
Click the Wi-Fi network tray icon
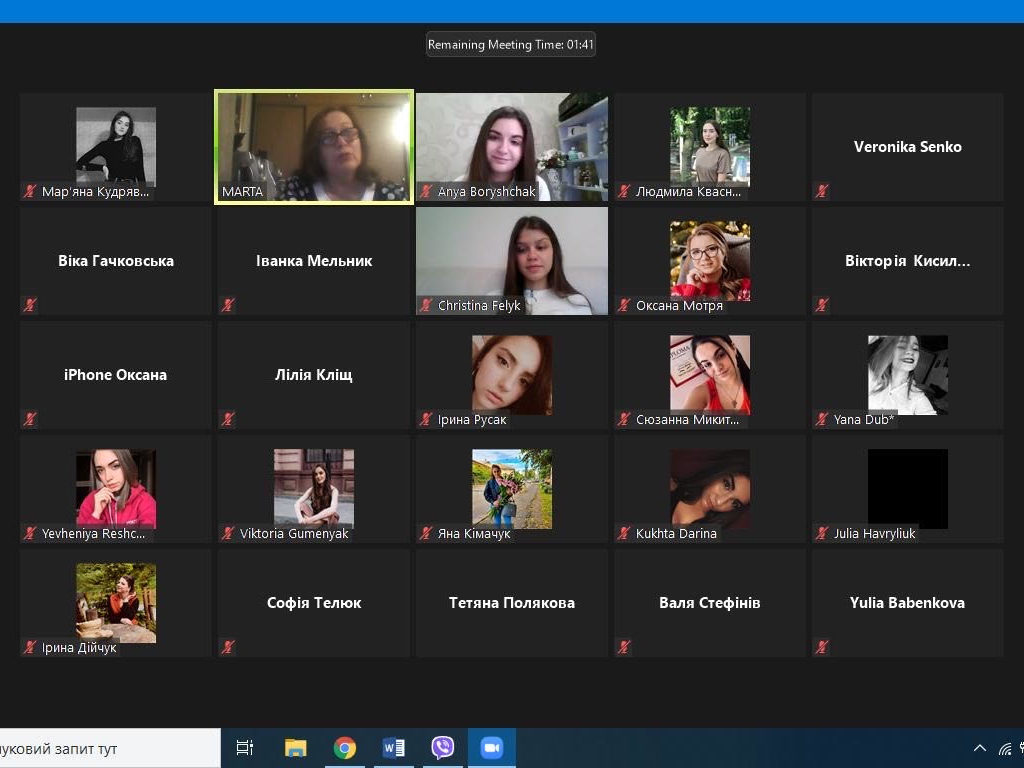[x=1005, y=748]
